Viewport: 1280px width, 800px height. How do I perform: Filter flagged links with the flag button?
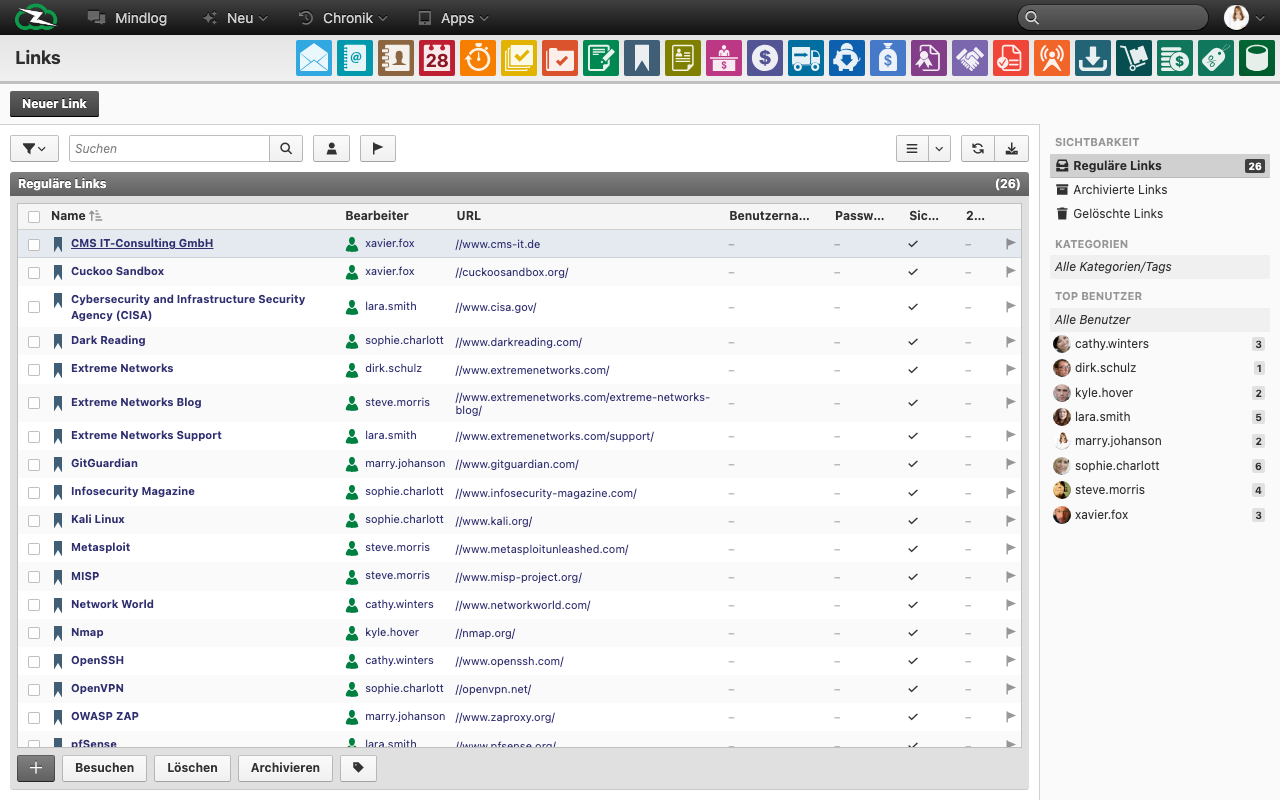pos(378,148)
